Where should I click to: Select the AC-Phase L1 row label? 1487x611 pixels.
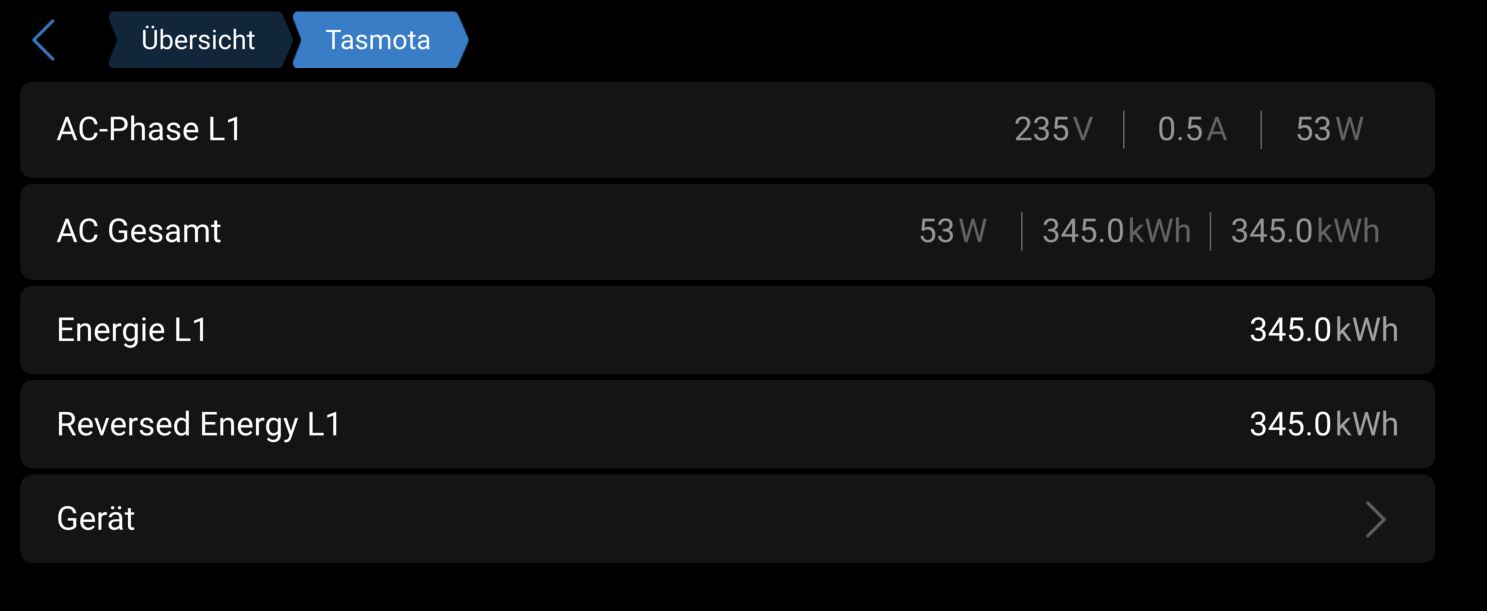click(x=149, y=130)
